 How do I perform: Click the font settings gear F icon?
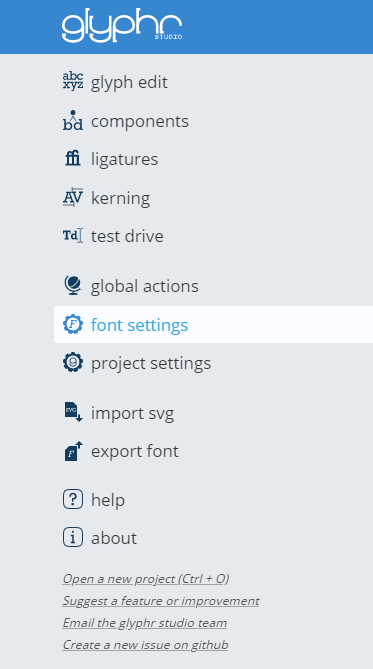[x=73, y=324]
